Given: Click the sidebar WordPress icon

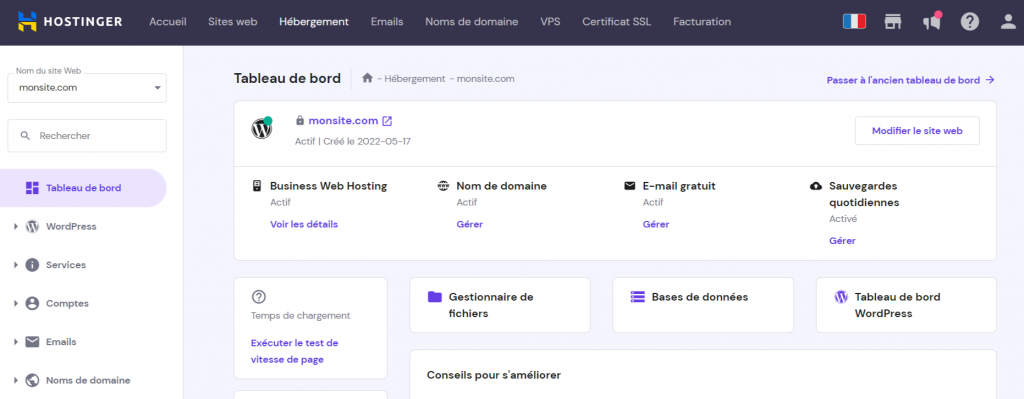Looking at the screenshot, I should pos(32,227).
